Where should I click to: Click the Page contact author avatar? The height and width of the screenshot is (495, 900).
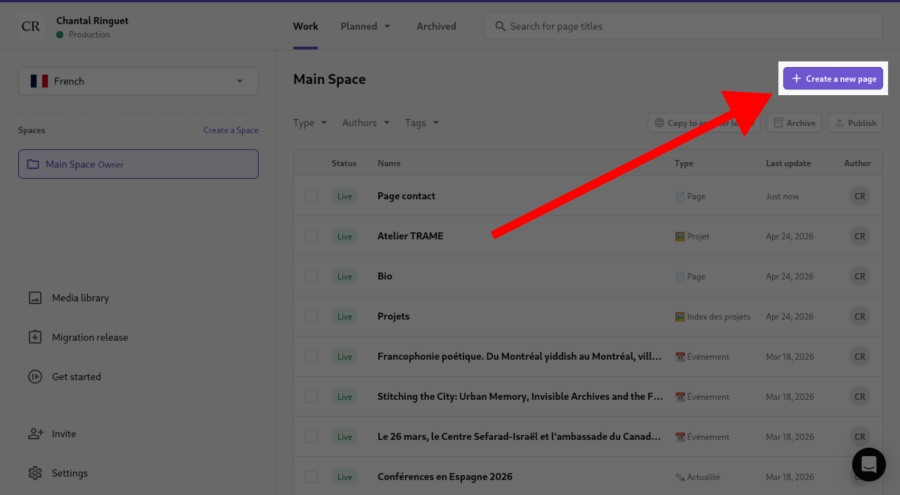859,196
